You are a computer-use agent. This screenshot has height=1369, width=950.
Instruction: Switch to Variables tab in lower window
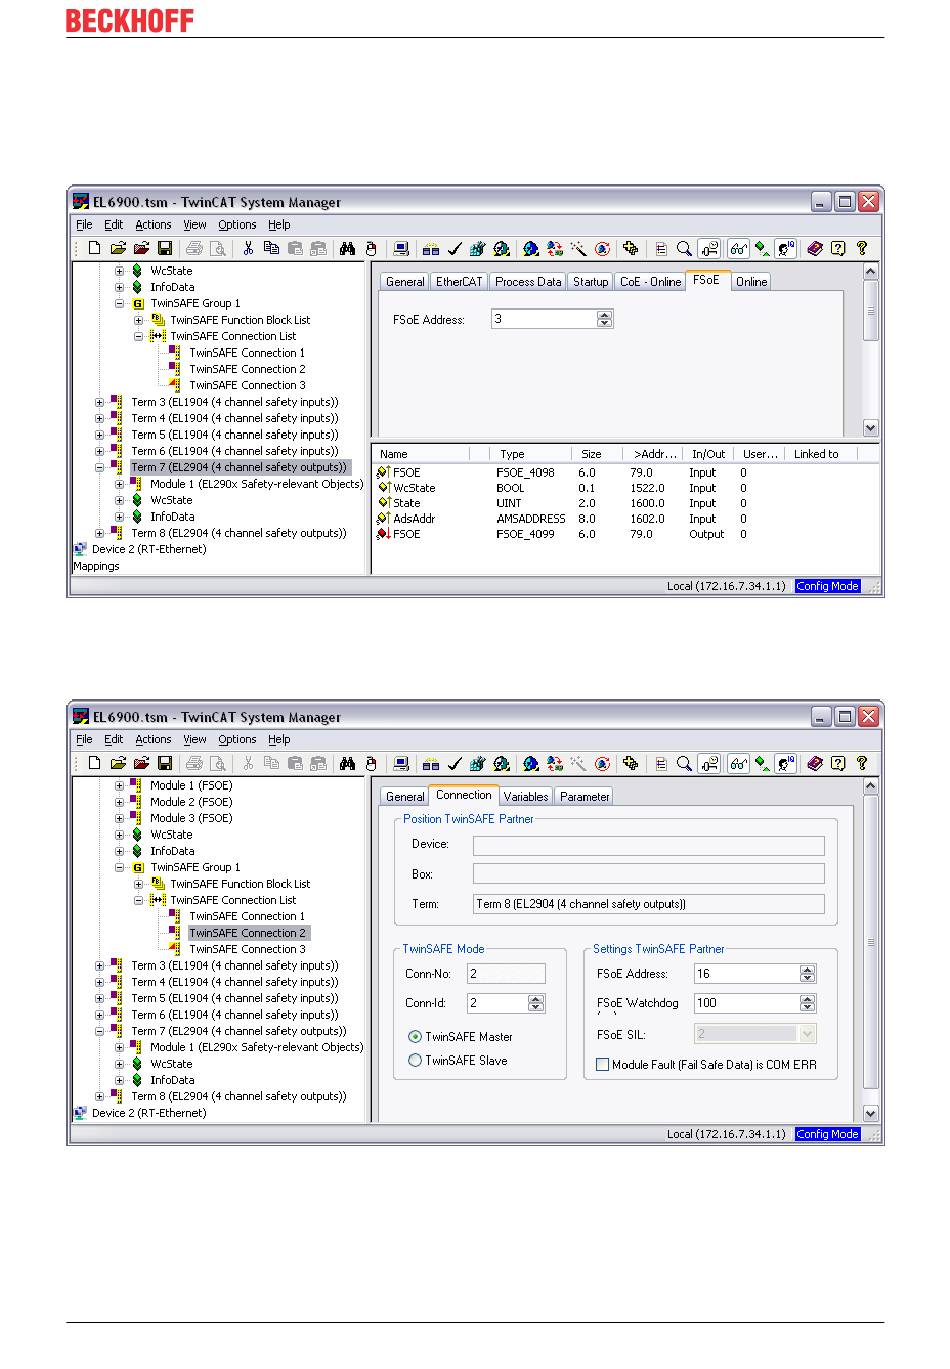(526, 797)
